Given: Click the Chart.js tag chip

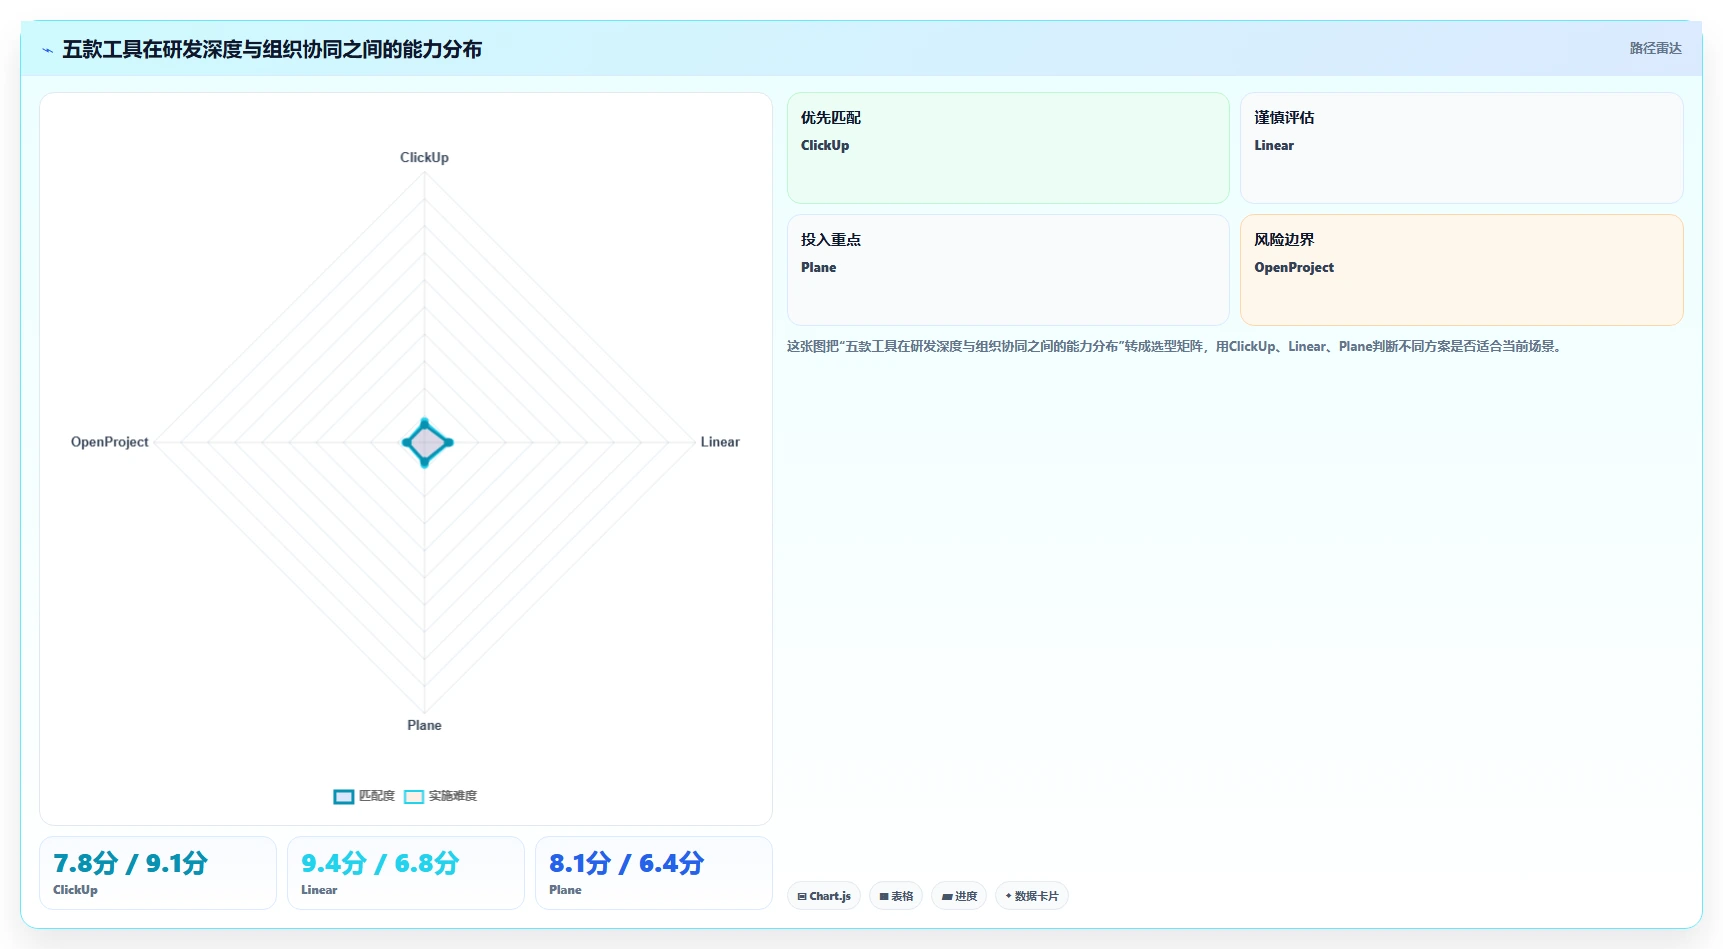Looking at the screenshot, I should click(x=824, y=896).
